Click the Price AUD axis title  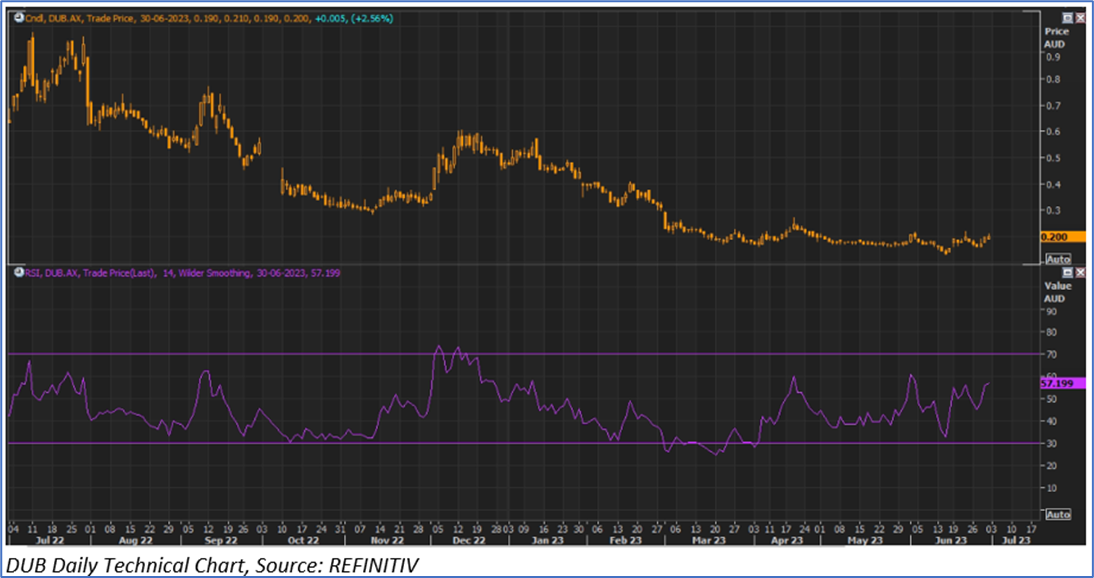[1056, 38]
